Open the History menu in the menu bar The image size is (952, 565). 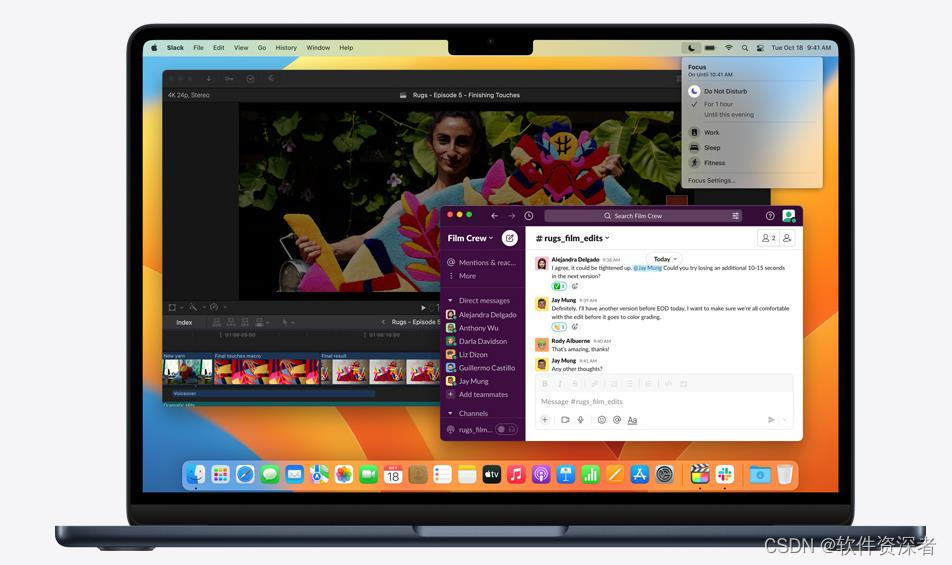click(x=286, y=47)
